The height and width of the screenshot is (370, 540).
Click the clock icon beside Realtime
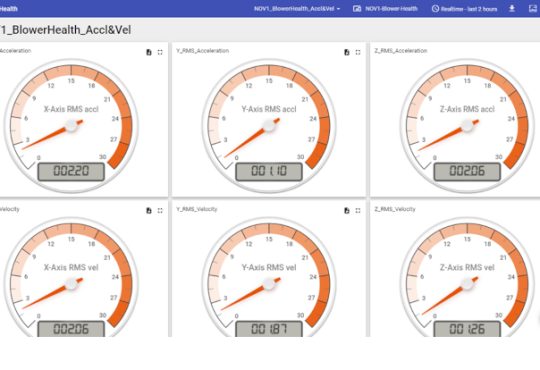click(435, 9)
